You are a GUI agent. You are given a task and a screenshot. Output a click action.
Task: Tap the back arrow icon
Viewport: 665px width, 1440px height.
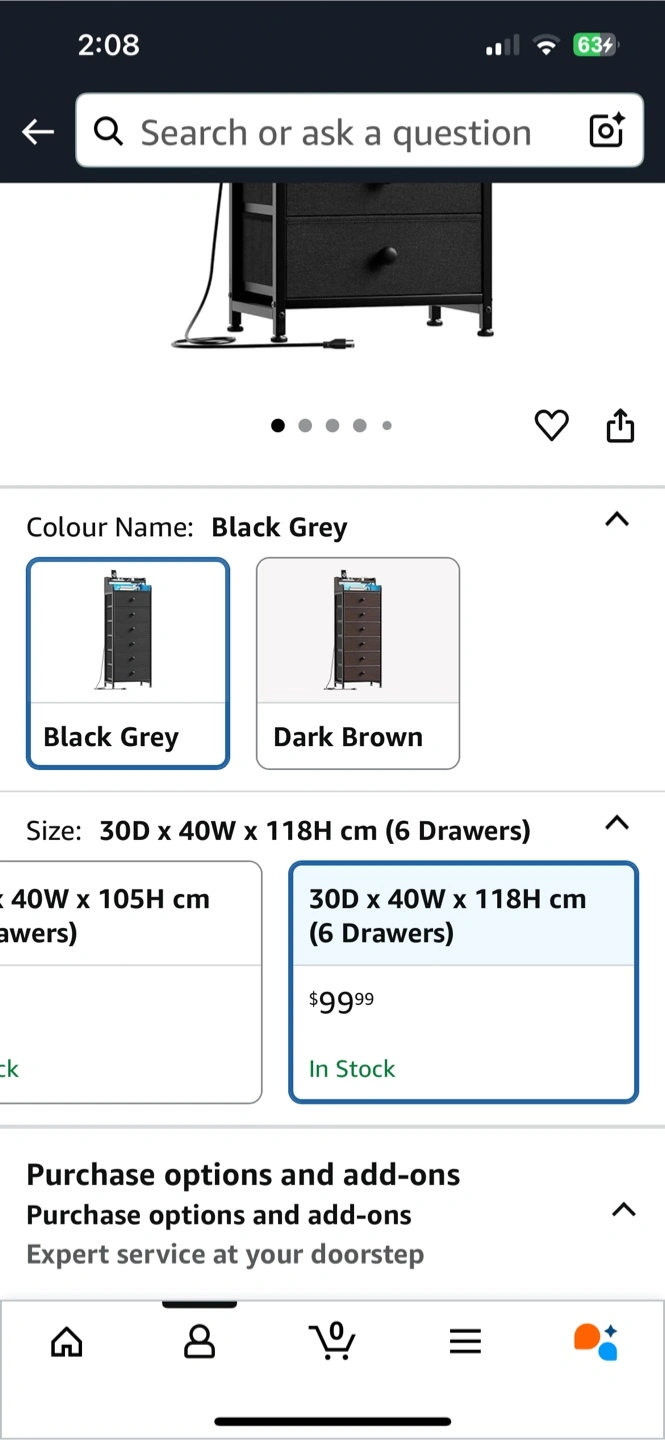point(38,131)
